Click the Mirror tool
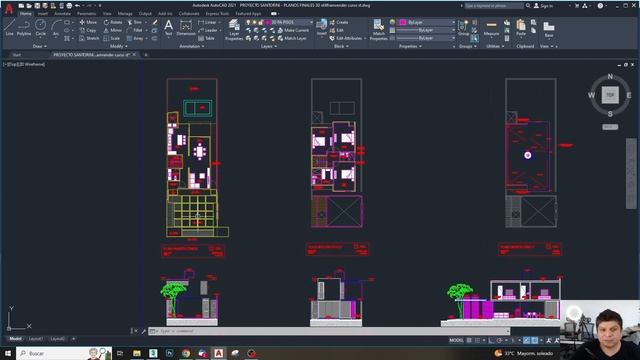 pos(113,30)
